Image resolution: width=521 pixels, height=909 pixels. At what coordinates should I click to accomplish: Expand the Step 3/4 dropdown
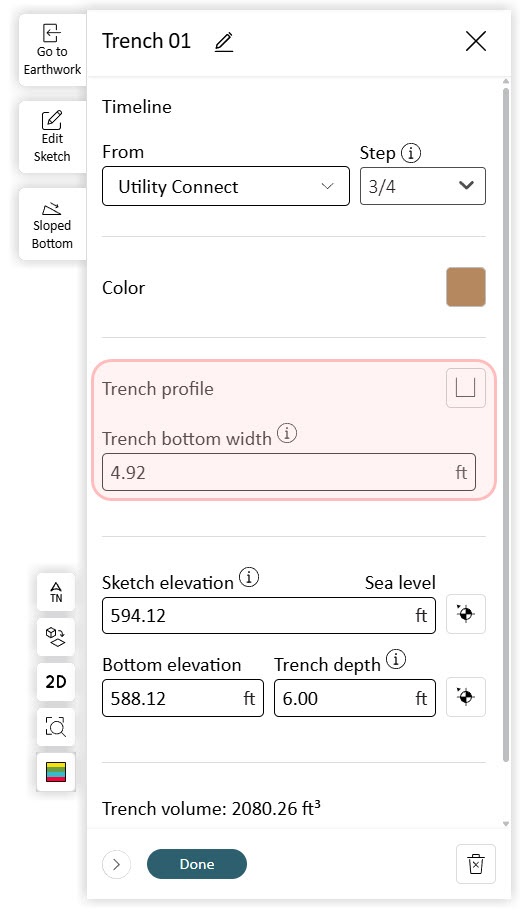pyautogui.click(x=422, y=186)
